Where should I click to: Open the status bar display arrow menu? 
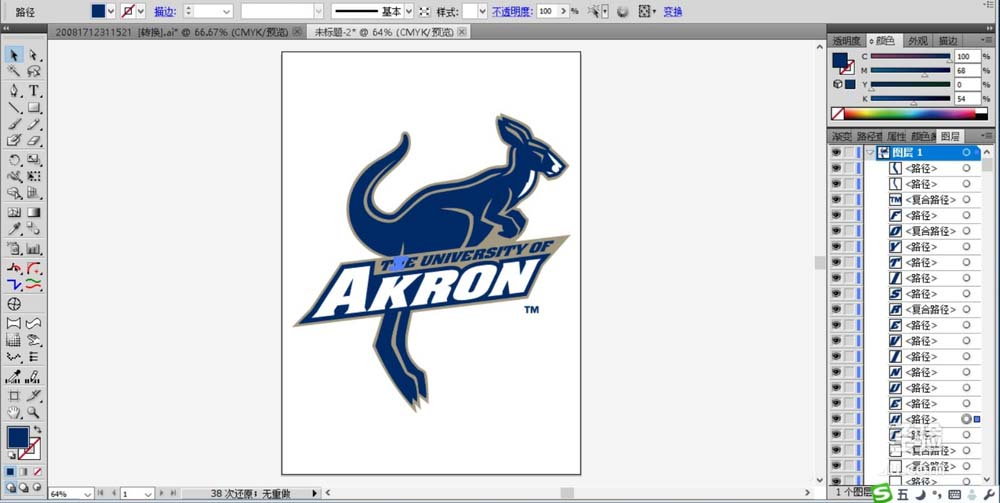(x=314, y=493)
